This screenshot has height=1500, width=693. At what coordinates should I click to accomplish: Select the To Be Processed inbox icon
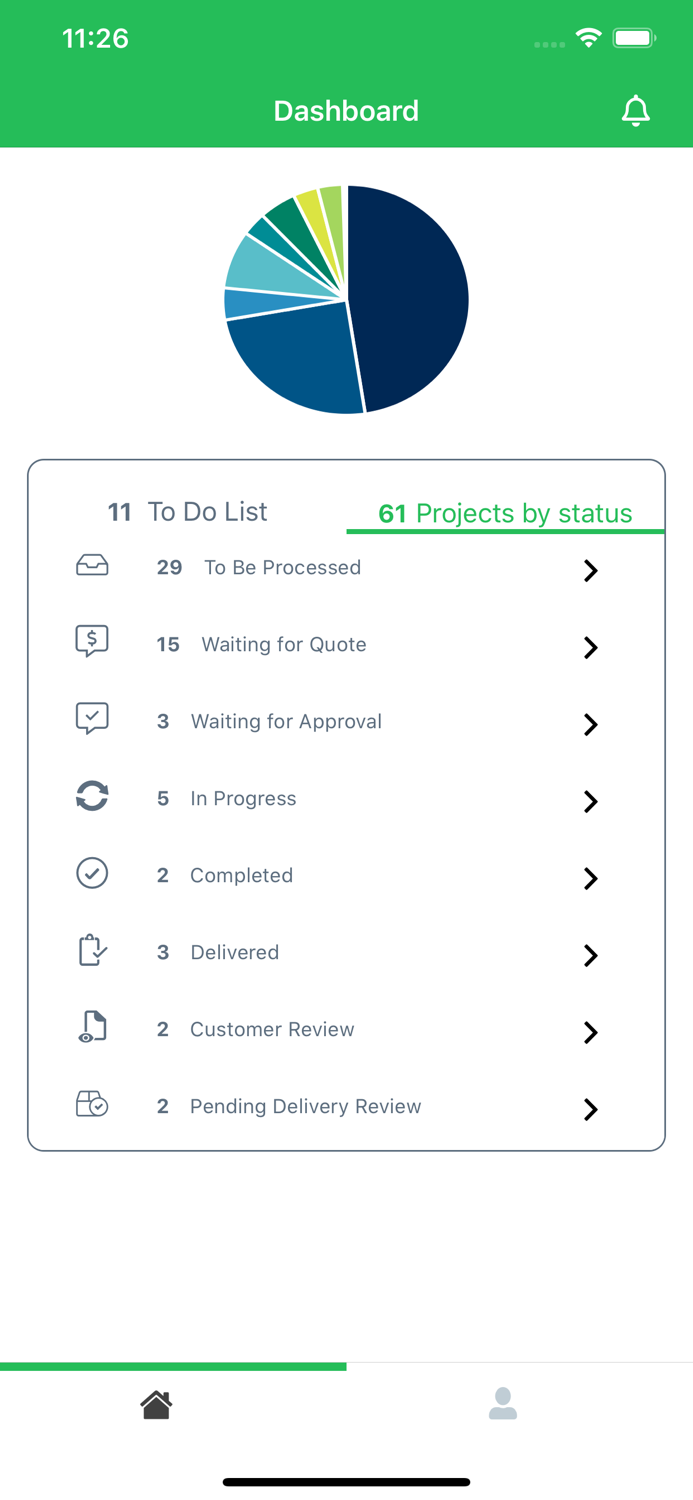click(x=91, y=564)
